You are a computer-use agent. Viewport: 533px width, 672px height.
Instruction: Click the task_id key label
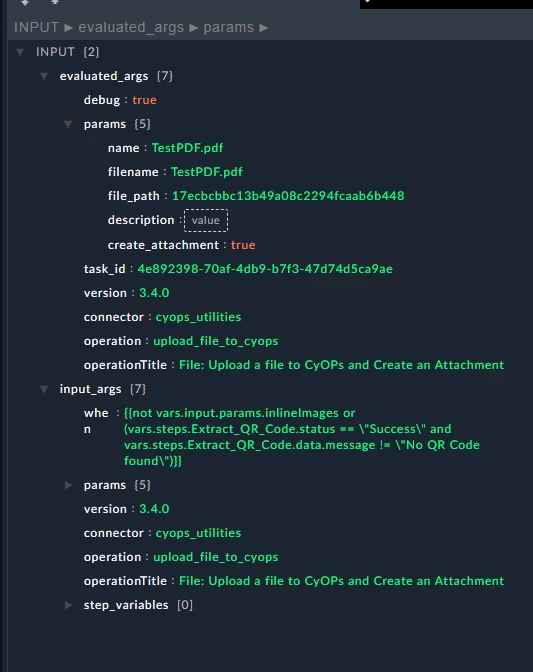point(105,269)
